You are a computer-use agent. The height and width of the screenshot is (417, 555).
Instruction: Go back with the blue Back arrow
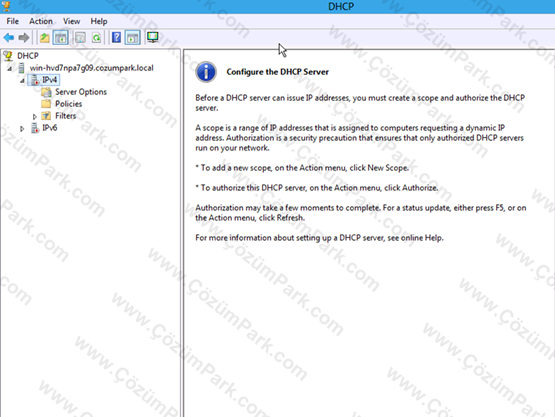pyautogui.click(x=8, y=37)
